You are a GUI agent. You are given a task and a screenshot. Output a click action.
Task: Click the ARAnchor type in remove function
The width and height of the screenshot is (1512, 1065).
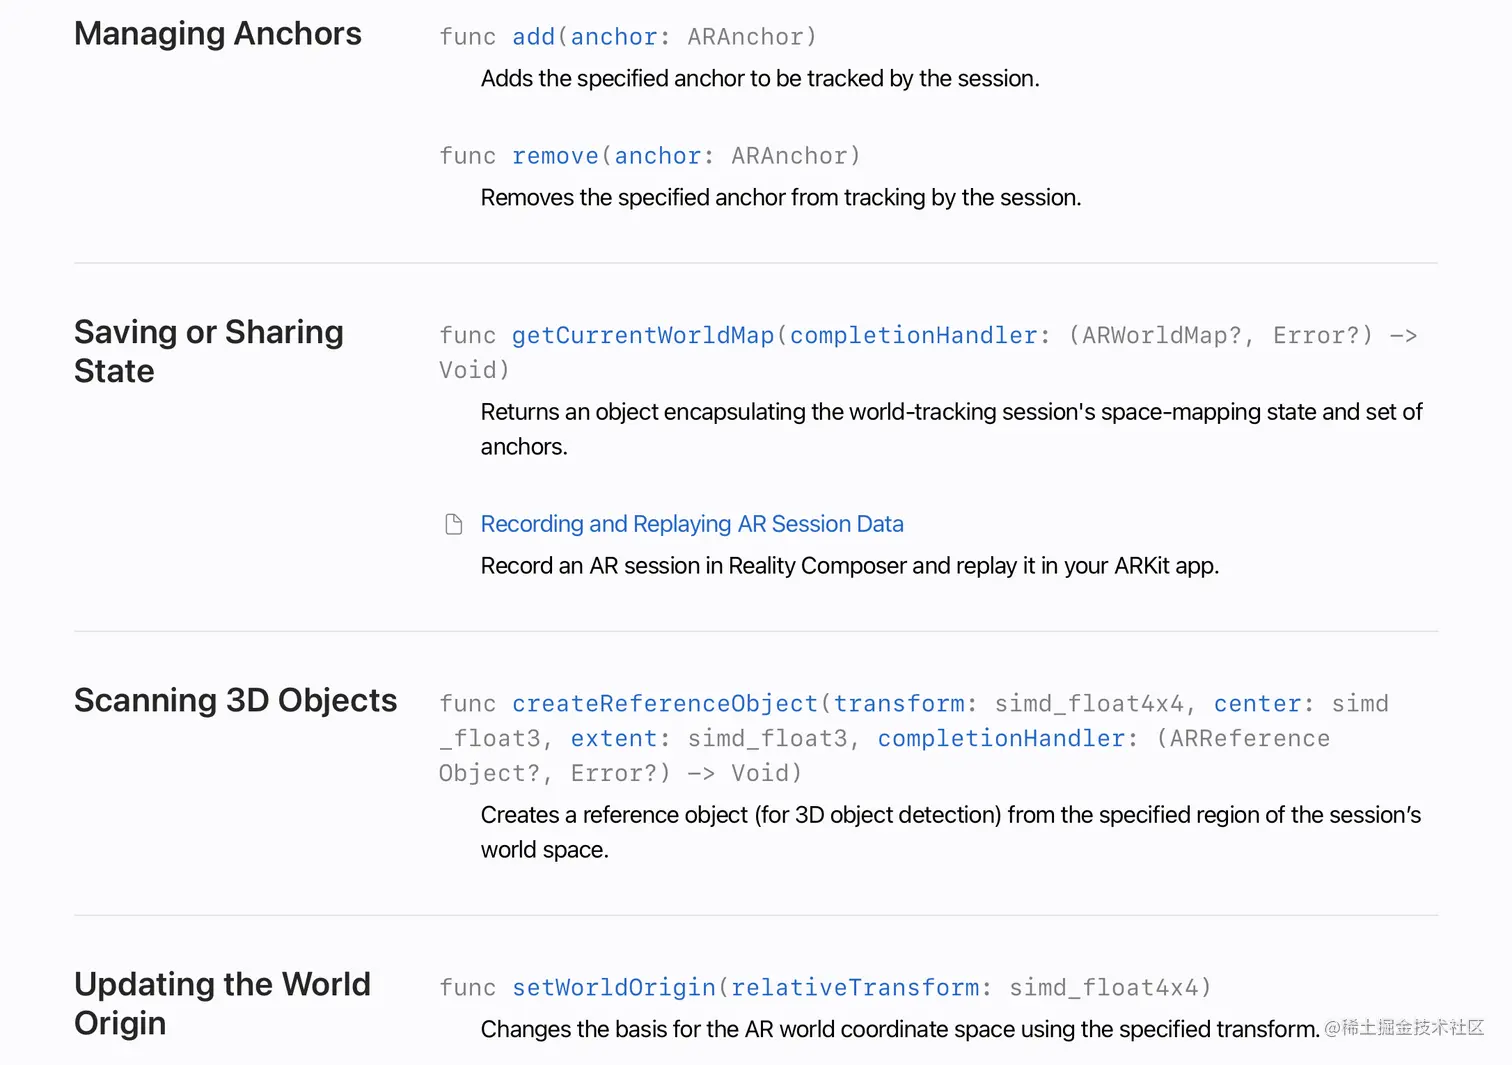[795, 156]
